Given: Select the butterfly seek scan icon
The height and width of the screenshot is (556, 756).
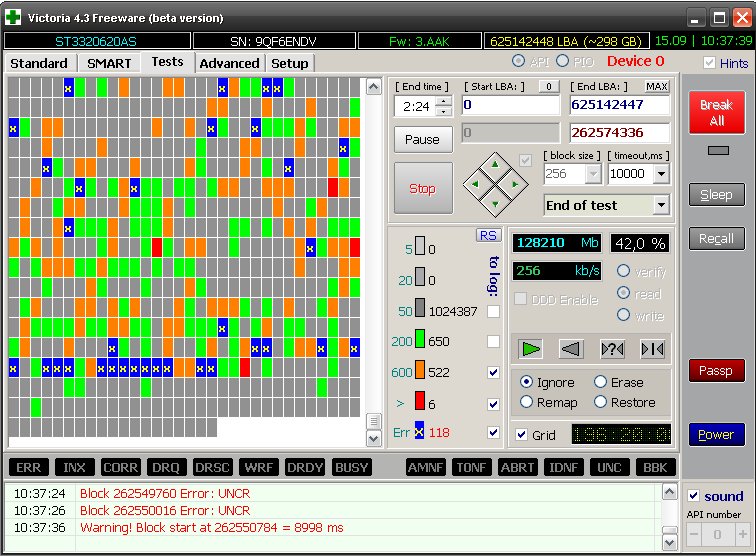Looking at the screenshot, I should click(x=652, y=349).
